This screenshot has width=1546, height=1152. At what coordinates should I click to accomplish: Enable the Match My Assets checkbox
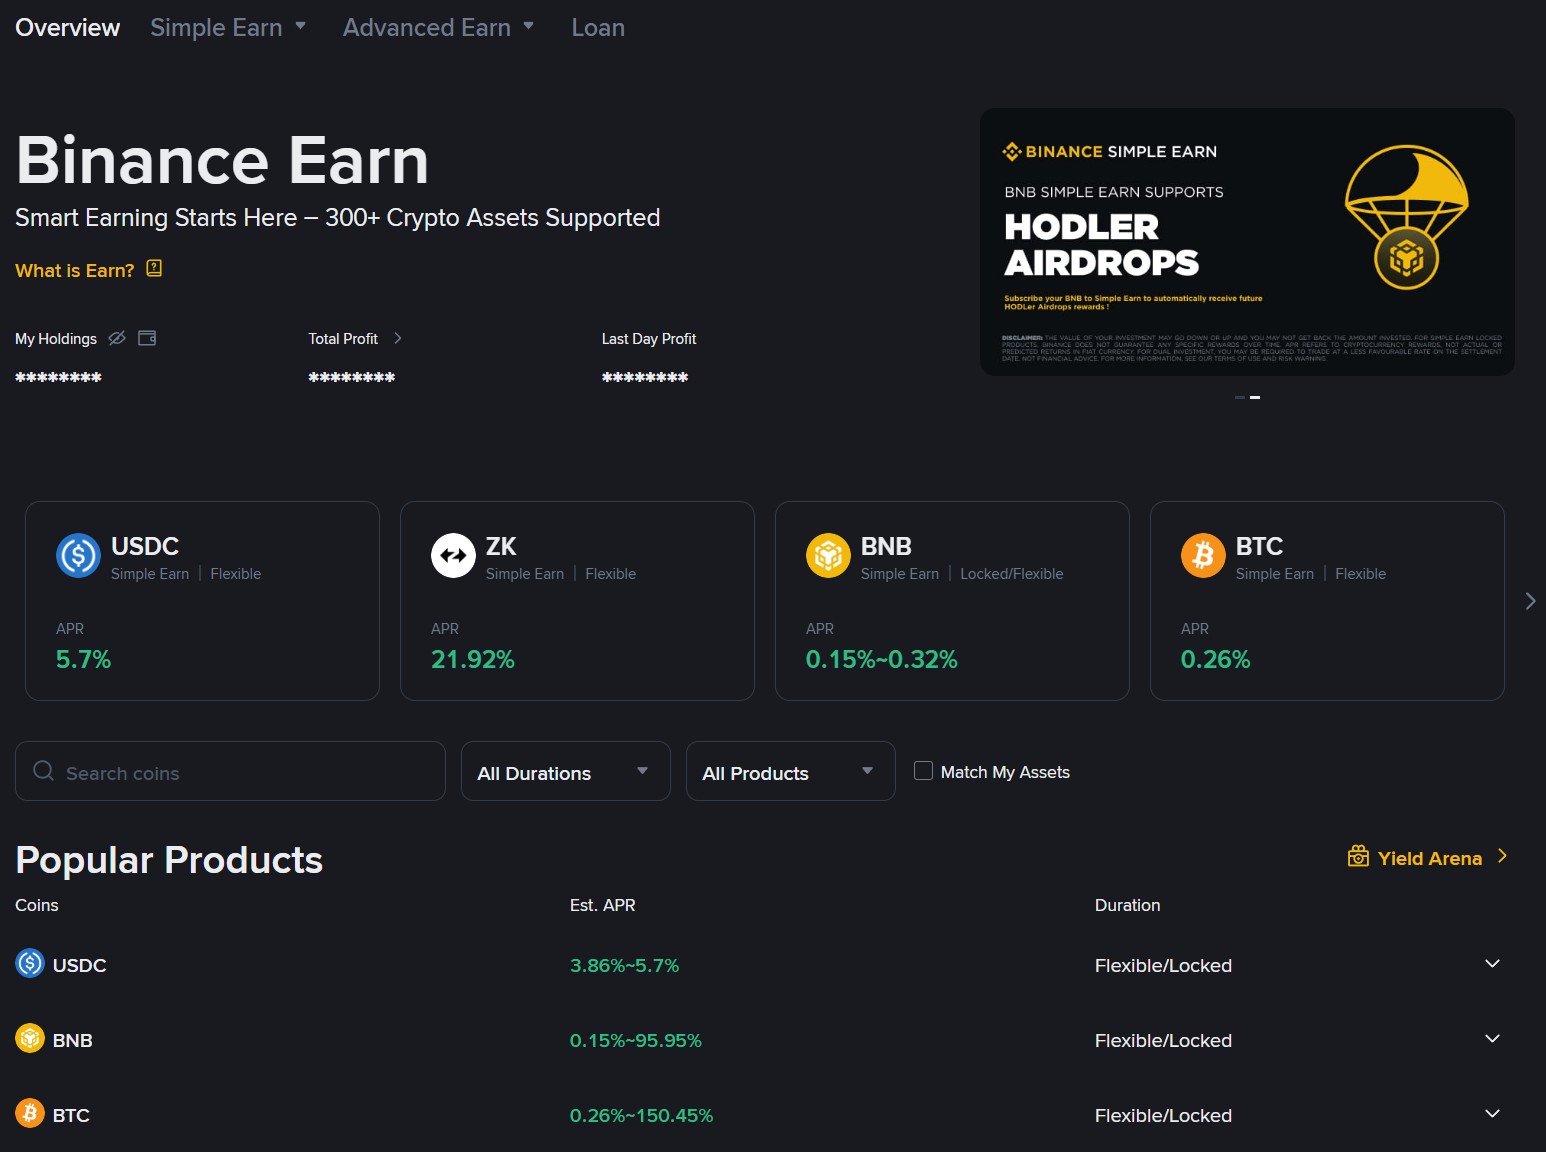(923, 771)
